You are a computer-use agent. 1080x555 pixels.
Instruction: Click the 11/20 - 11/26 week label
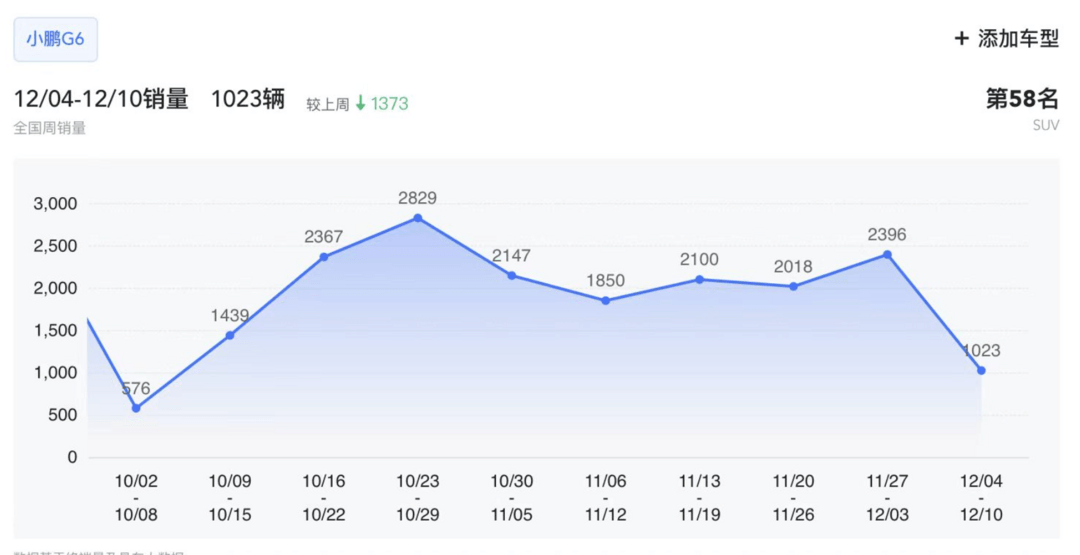pos(793,498)
